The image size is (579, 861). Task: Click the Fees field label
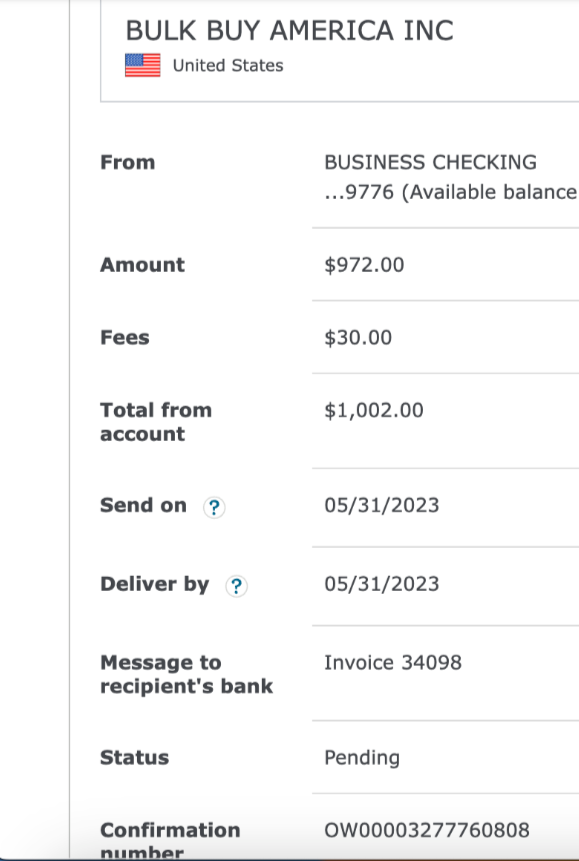coord(125,337)
